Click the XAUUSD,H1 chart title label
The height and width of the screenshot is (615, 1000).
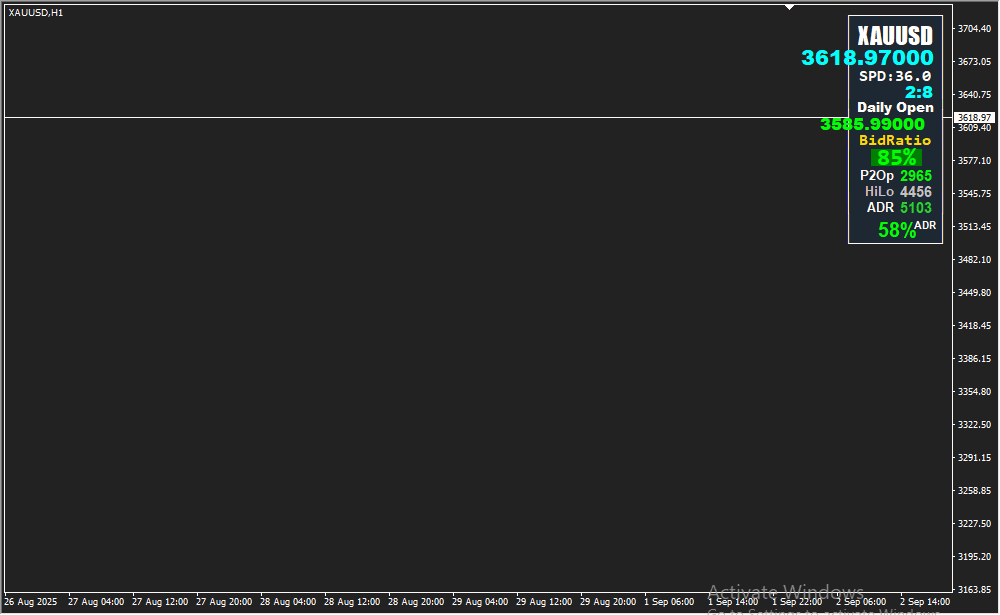pos(36,13)
